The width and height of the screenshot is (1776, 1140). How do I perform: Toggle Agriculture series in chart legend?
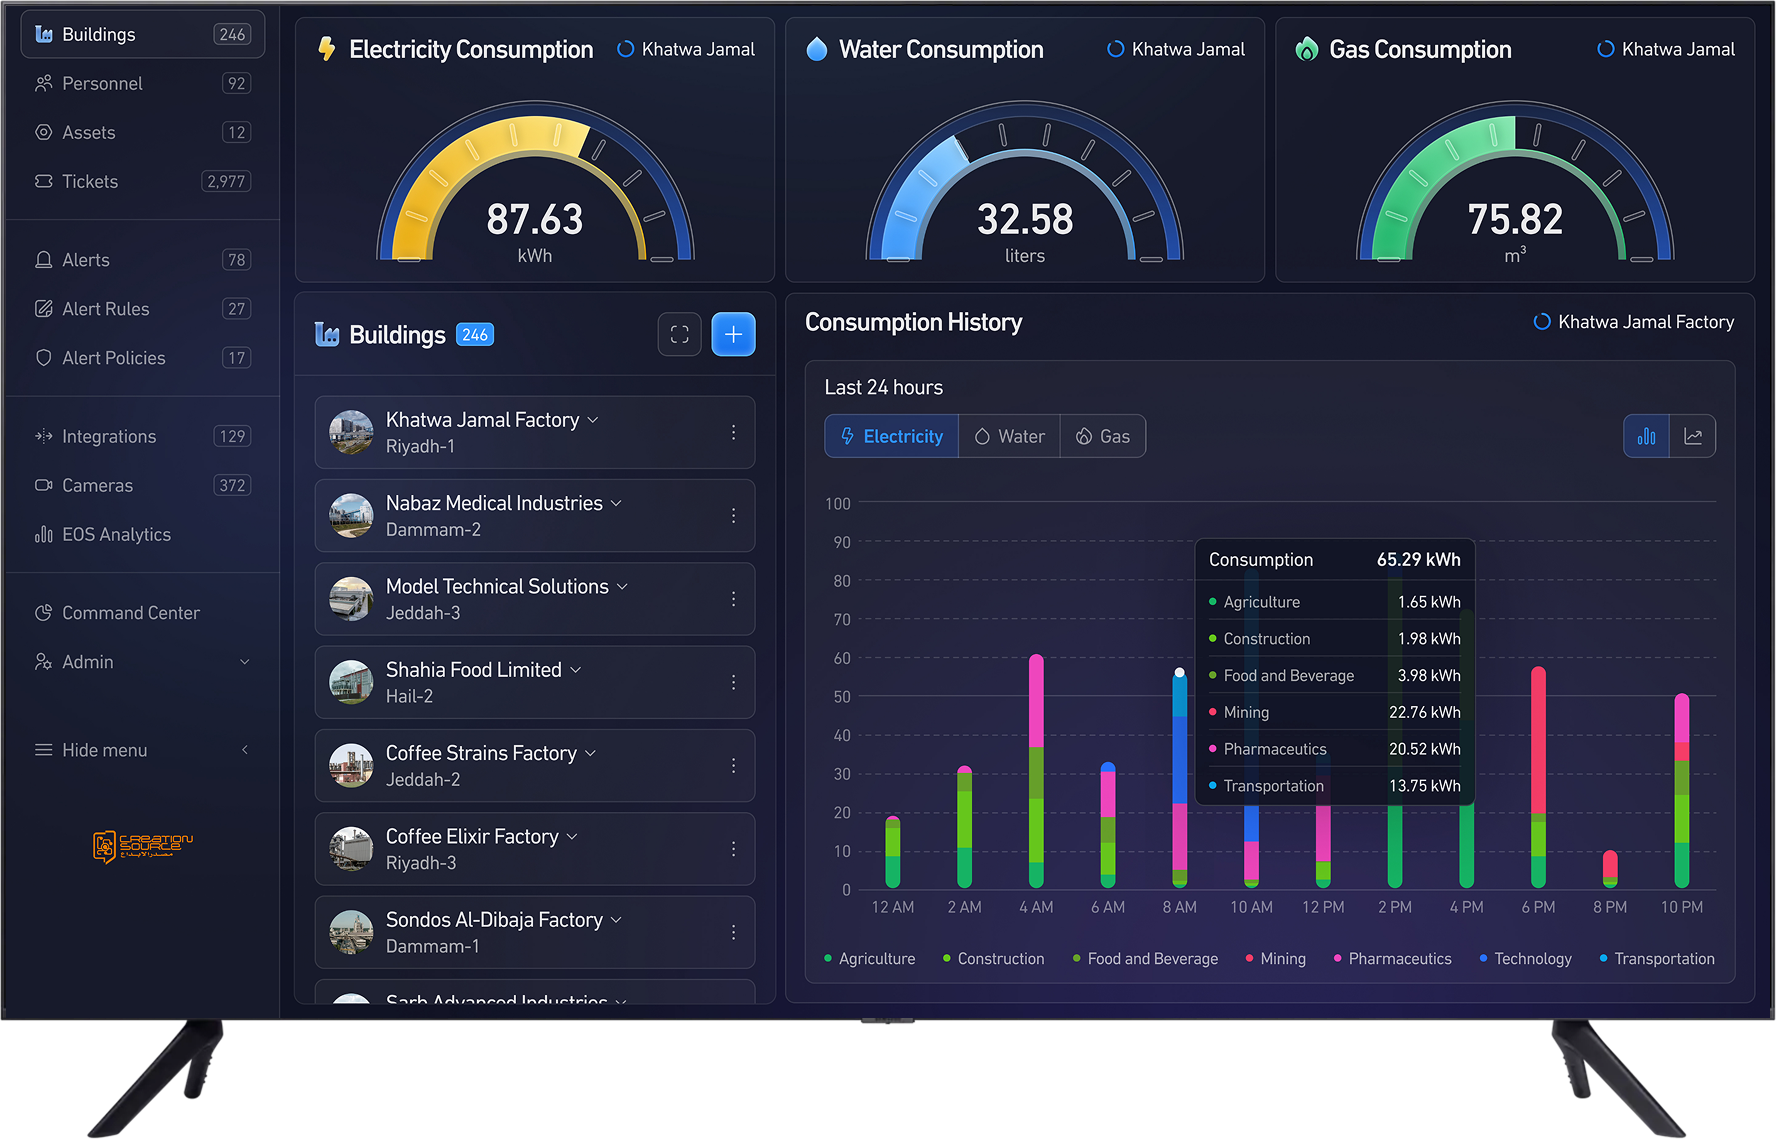click(869, 959)
